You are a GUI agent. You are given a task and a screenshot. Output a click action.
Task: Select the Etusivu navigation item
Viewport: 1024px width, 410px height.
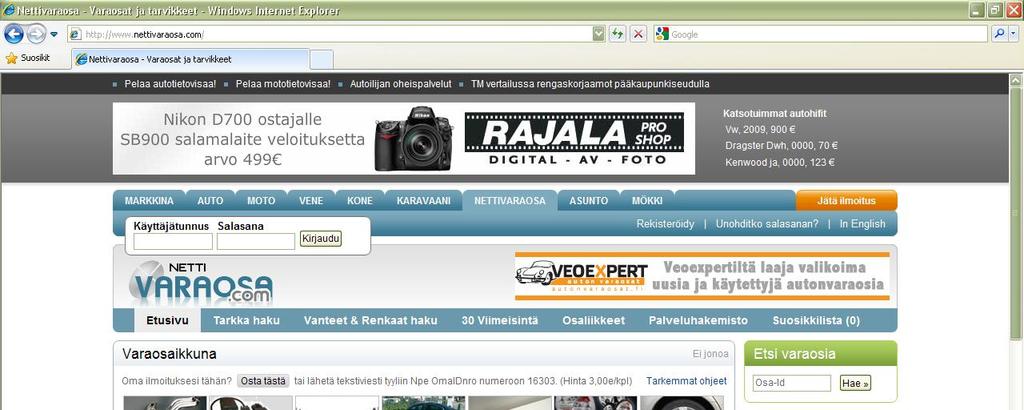167,321
